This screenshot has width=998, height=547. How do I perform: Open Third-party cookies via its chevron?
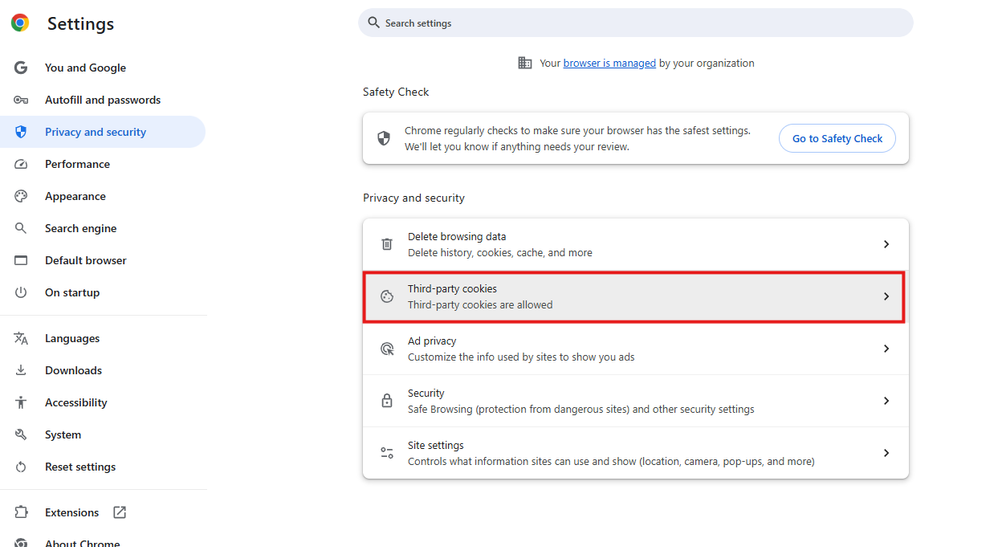[886, 297]
